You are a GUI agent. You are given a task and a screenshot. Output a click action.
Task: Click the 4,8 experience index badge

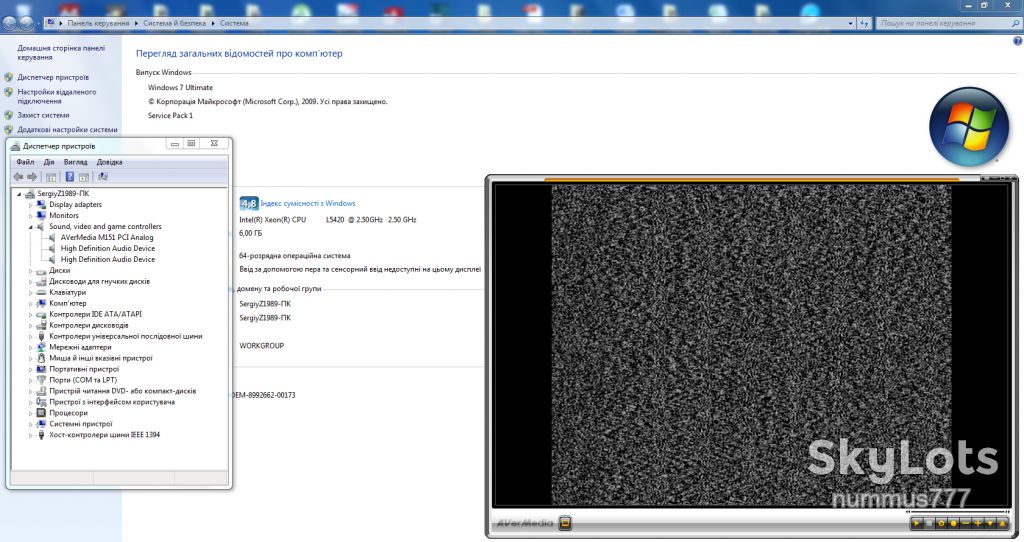point(249,204)
